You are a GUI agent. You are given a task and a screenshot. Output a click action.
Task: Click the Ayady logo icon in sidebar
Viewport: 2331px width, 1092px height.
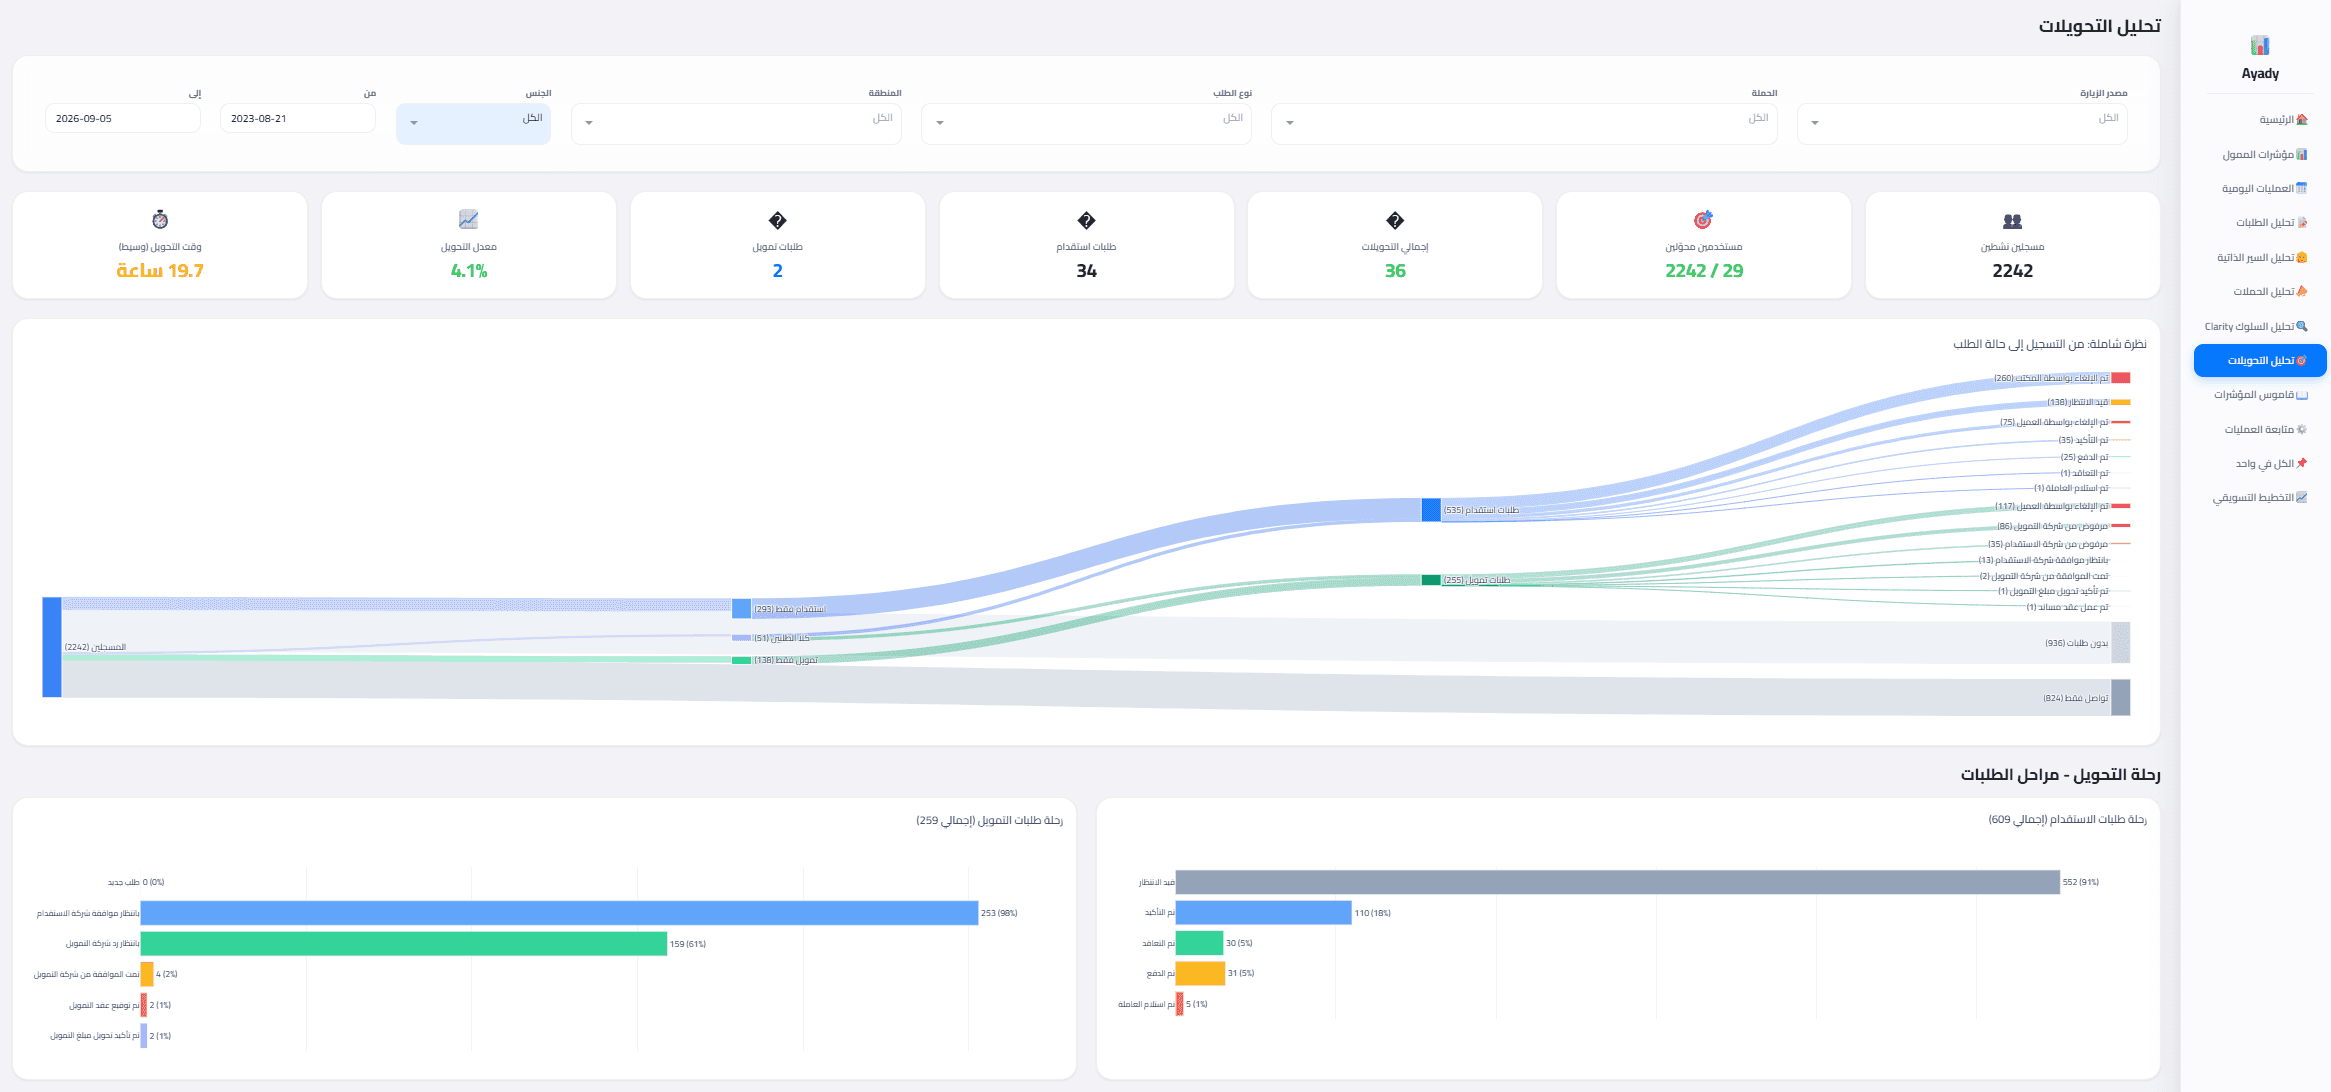pyautogui.click(x=2260, y=45)
